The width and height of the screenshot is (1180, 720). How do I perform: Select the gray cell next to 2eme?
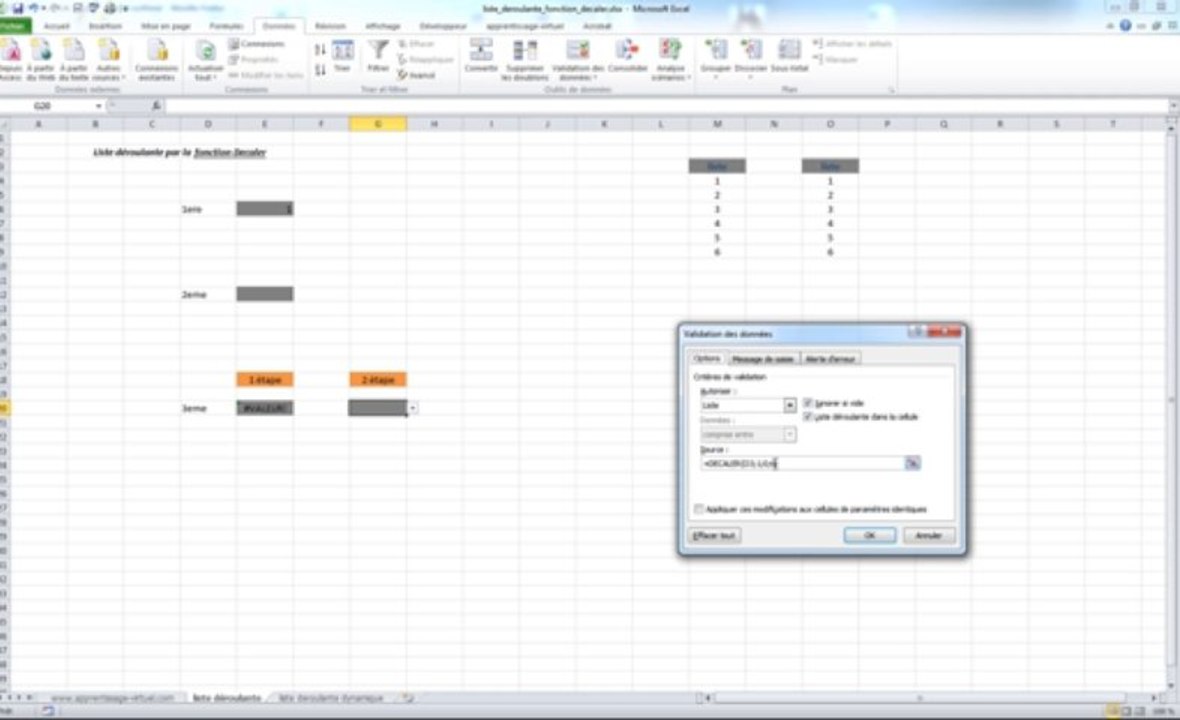[265, 294]
